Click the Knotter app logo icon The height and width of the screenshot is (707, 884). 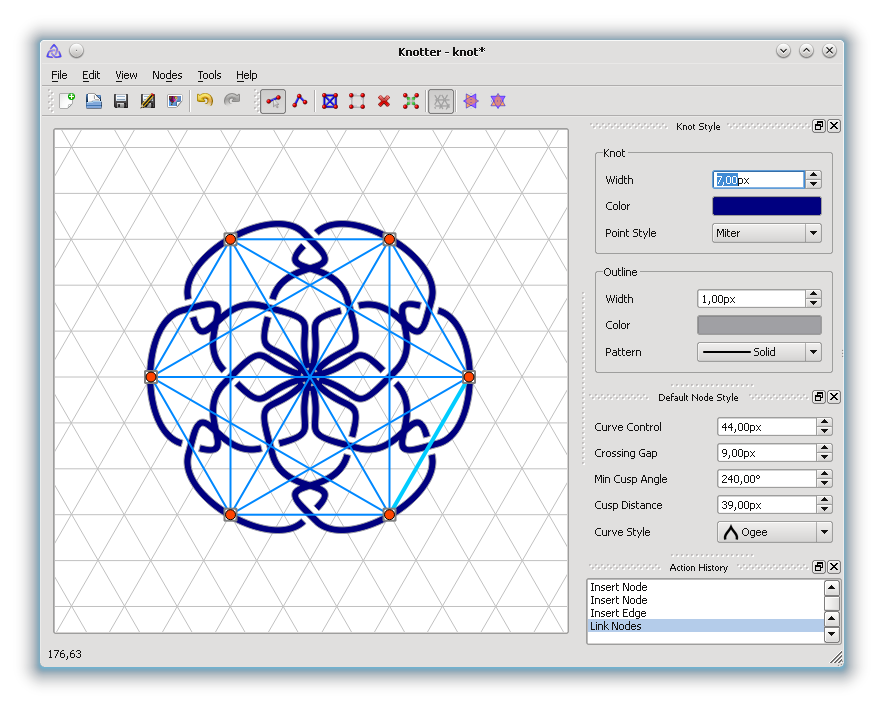(54, 51)
